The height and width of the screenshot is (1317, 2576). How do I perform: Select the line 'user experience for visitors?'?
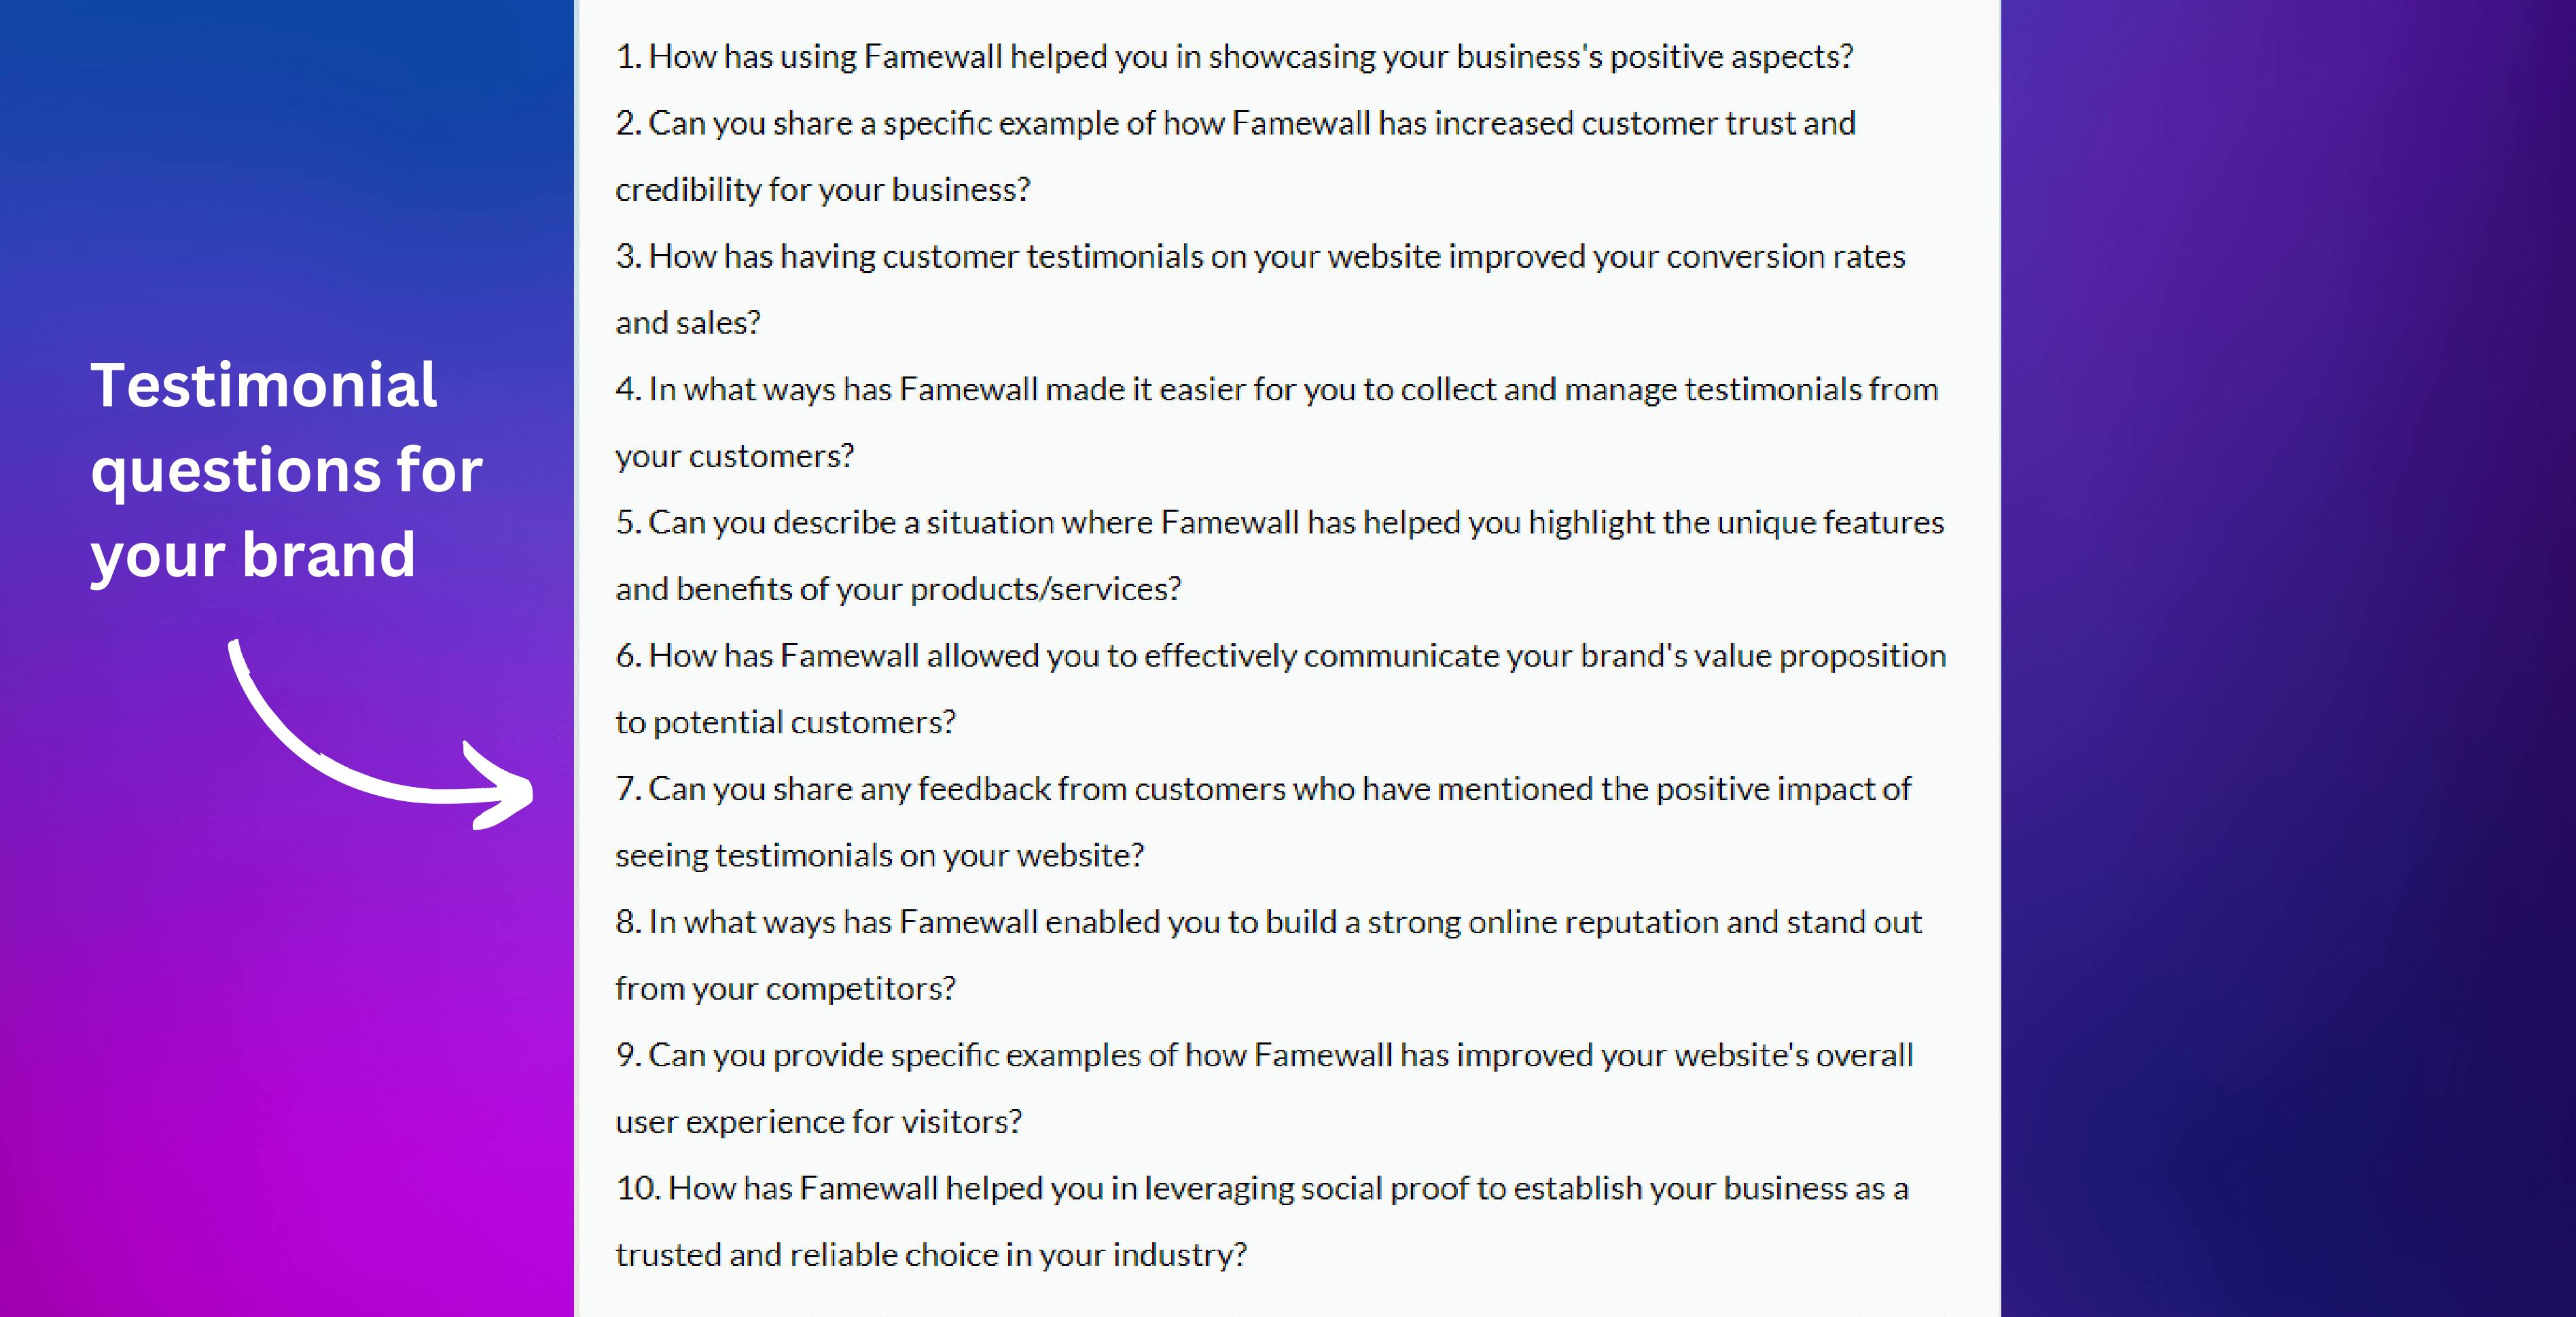[x=818, y=1122]
